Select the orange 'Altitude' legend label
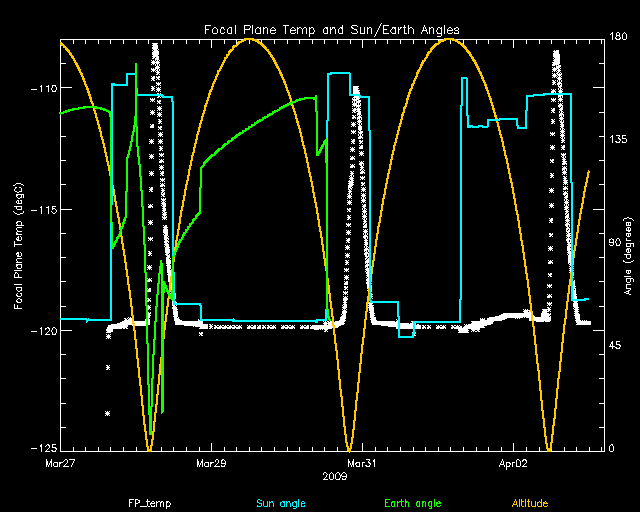 [529, 502]
